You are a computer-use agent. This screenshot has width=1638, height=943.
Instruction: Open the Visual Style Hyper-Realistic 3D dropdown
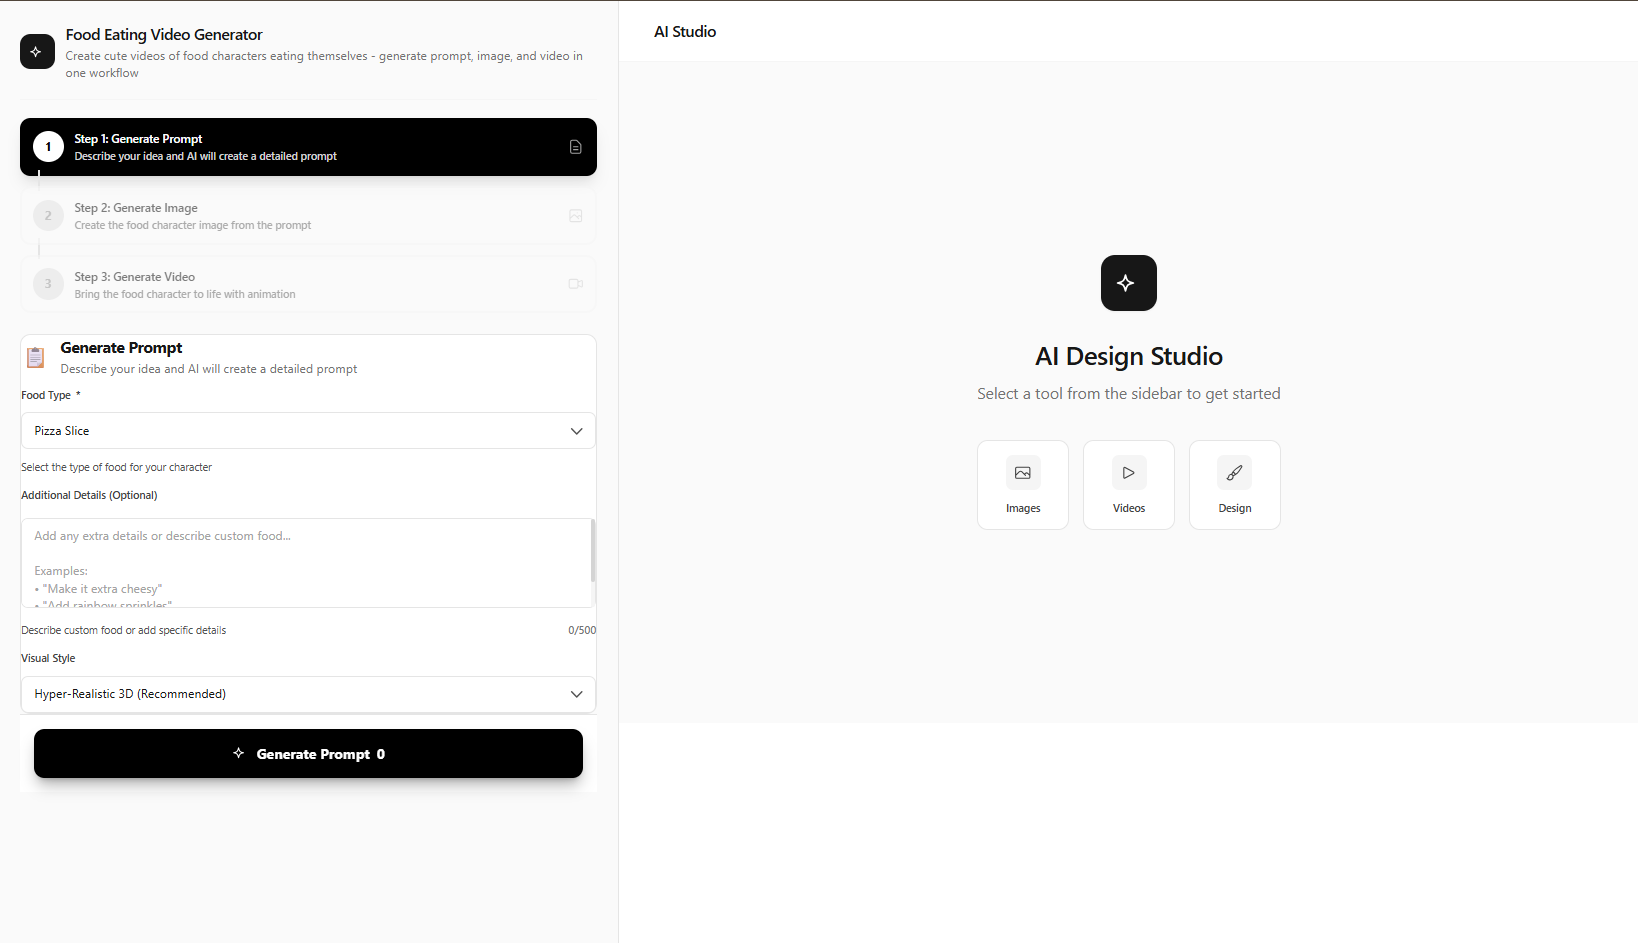tap(308, 694)
